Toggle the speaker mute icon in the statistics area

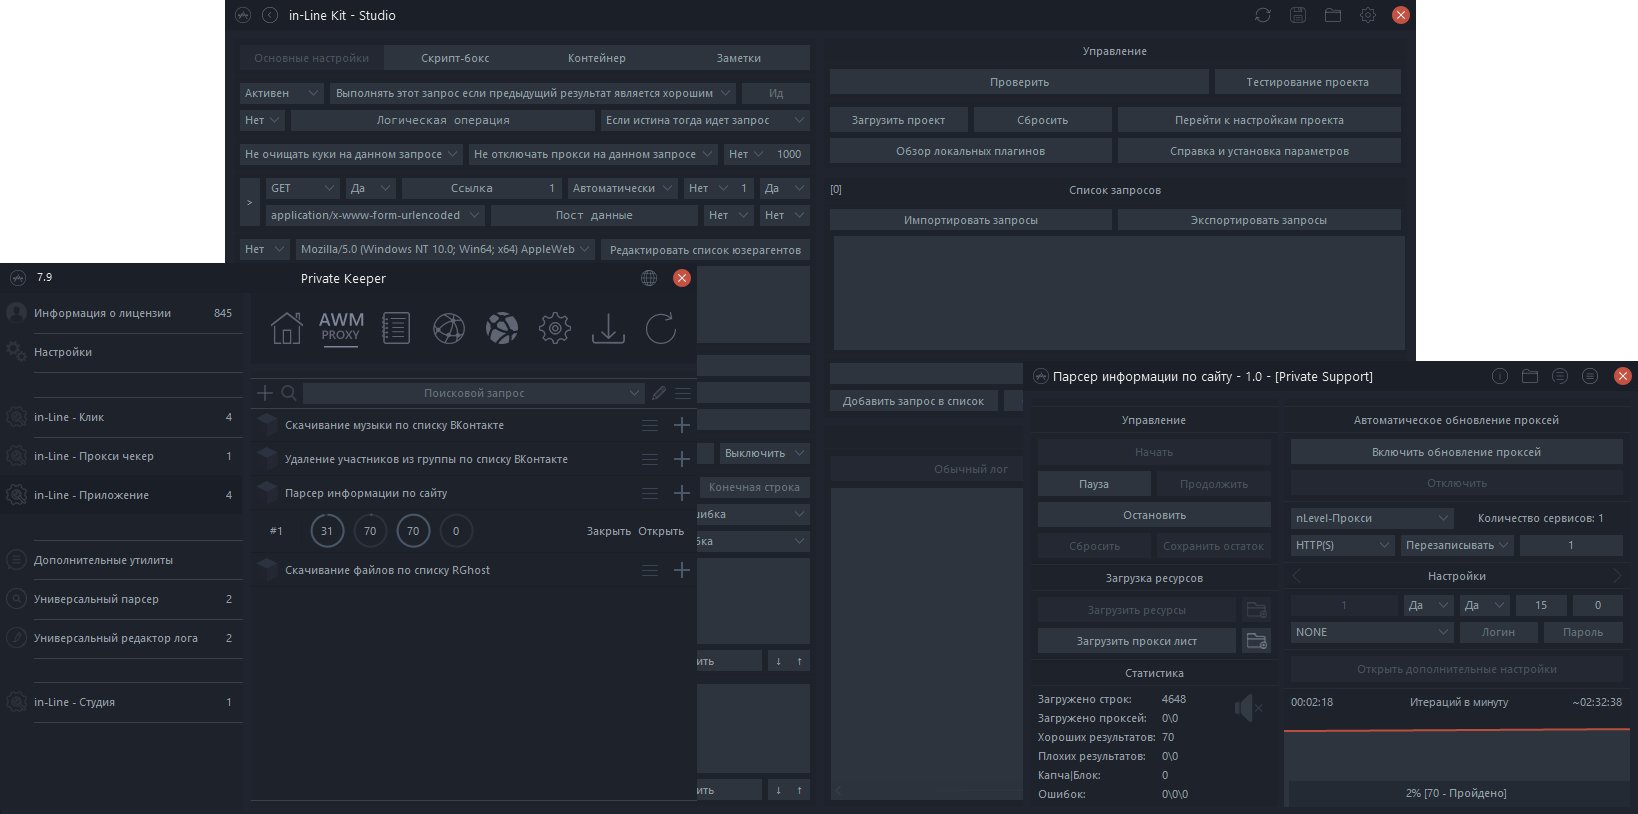pyautogui.click(x=1248, y=708)
